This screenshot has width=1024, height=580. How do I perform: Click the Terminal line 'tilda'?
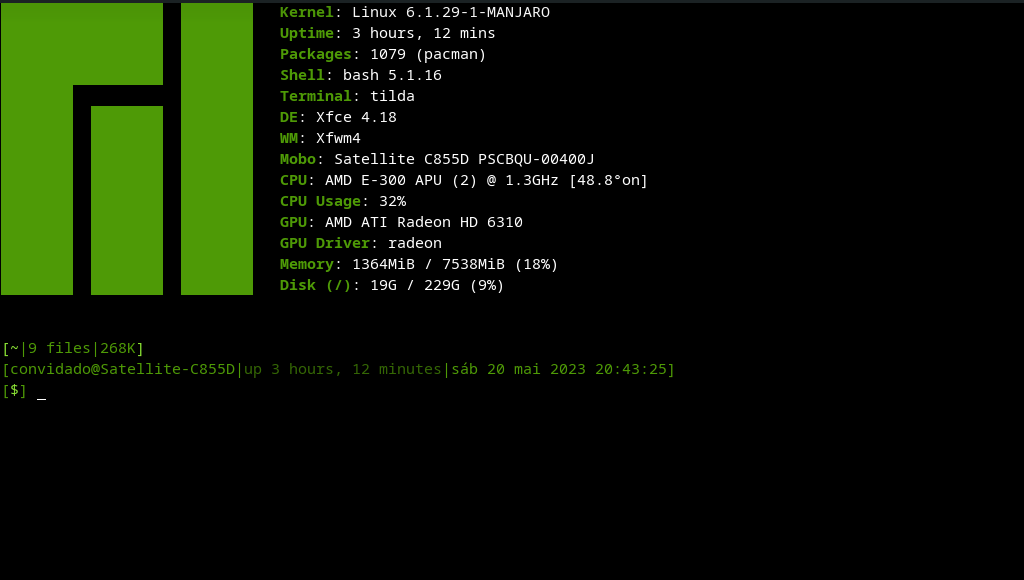click(x=347, y=96)
